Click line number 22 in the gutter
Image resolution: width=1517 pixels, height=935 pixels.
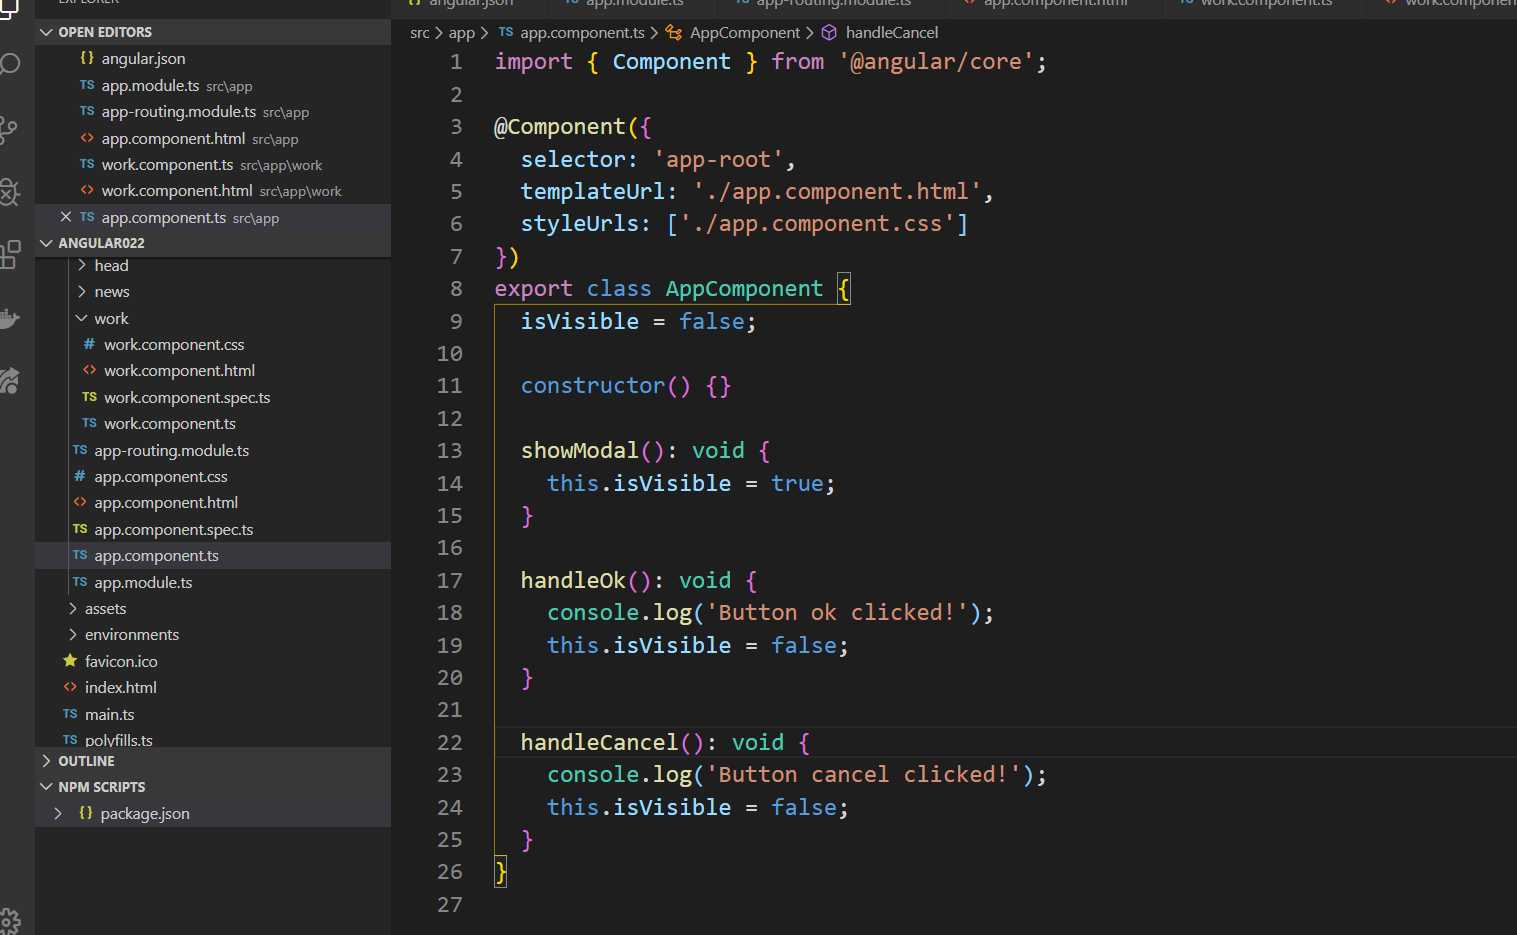point(450,742)
